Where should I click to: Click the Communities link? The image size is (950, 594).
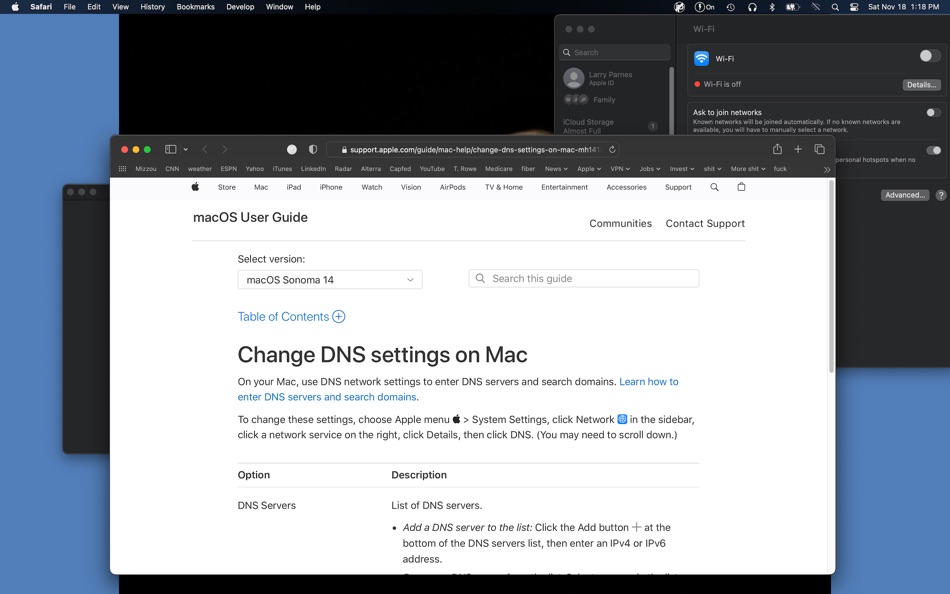[x=620, y=223]
